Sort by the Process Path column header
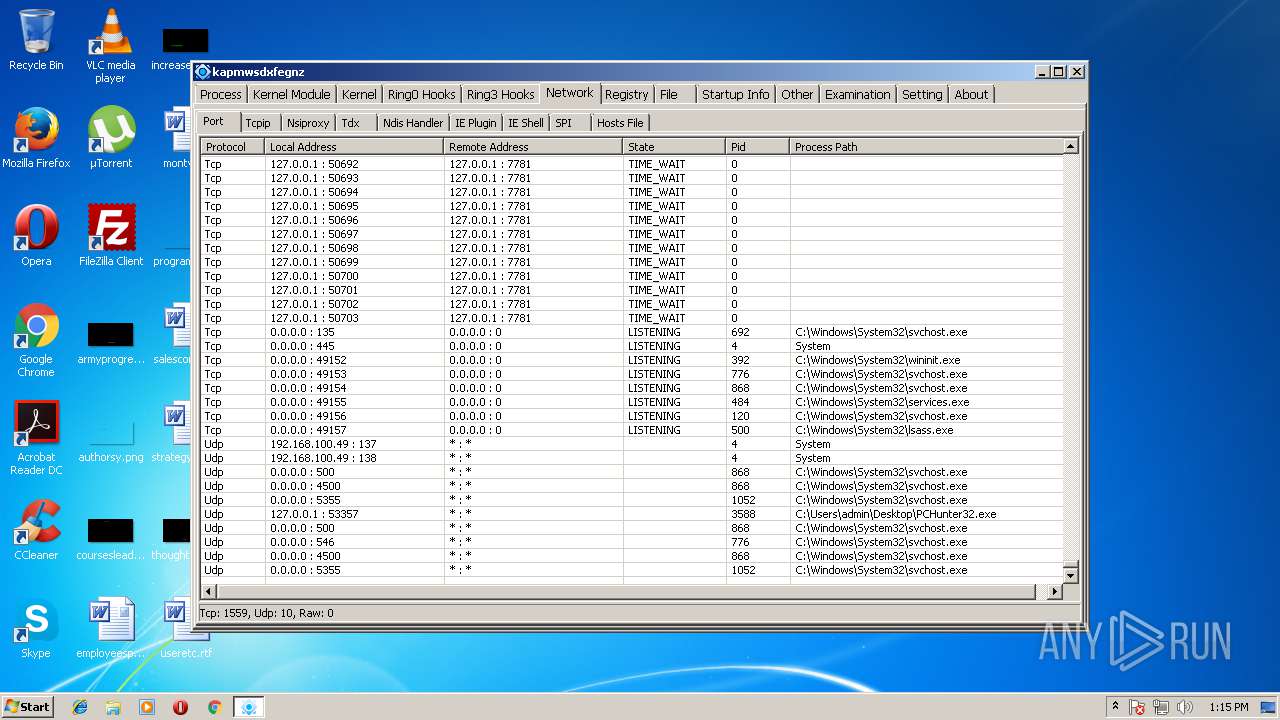The image size is (1280, 720). tap(926, 147)
